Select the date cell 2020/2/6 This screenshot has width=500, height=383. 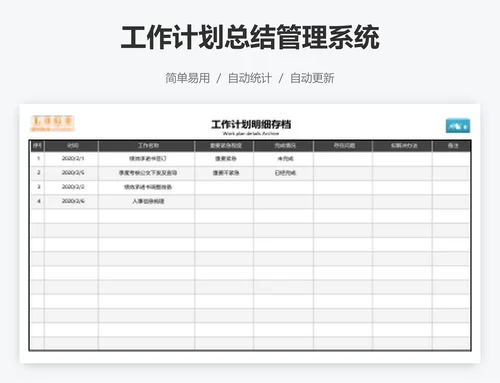point(72,201)
